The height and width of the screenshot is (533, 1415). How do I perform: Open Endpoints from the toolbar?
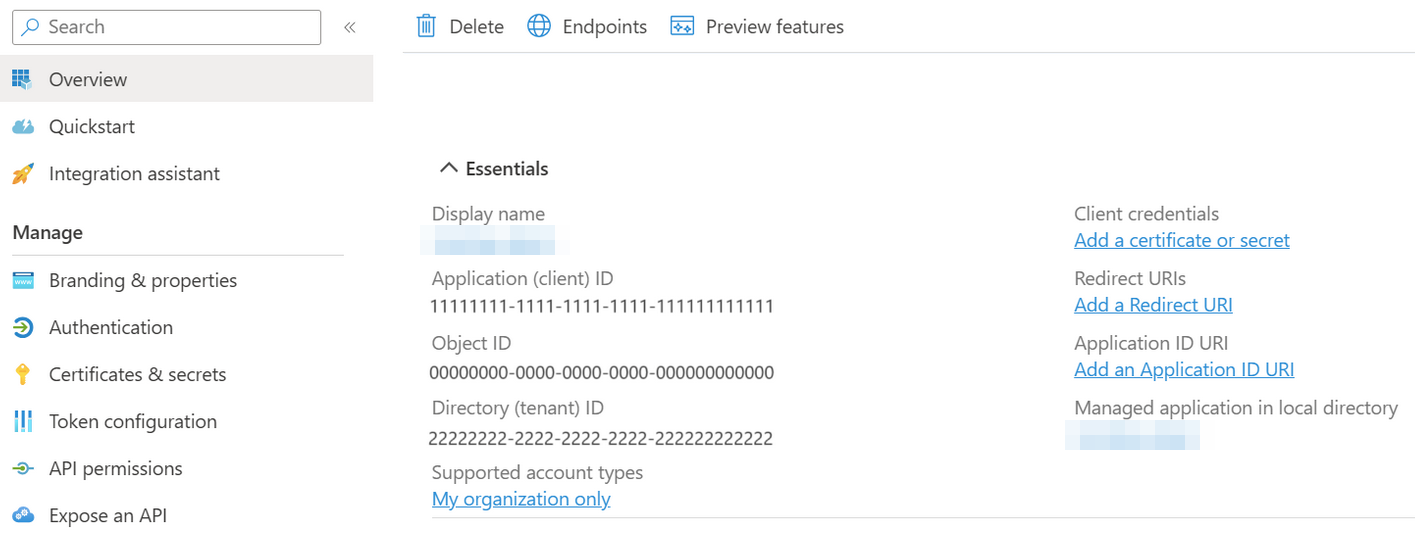(587, 27)
